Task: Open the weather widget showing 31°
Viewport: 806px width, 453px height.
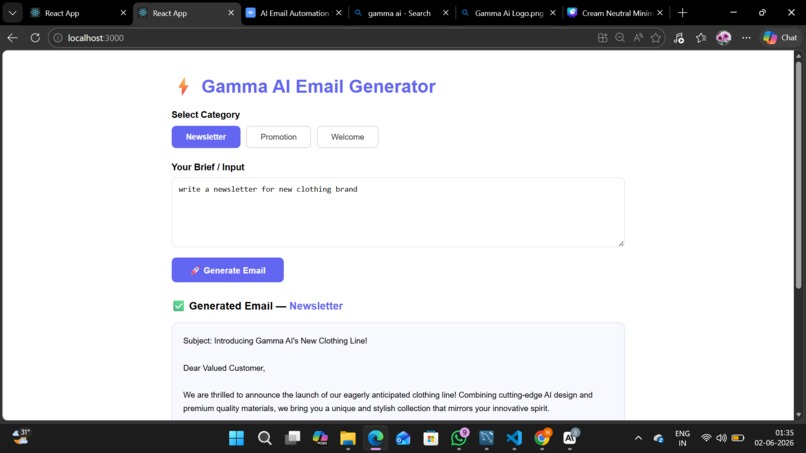Action: [22, 437]
